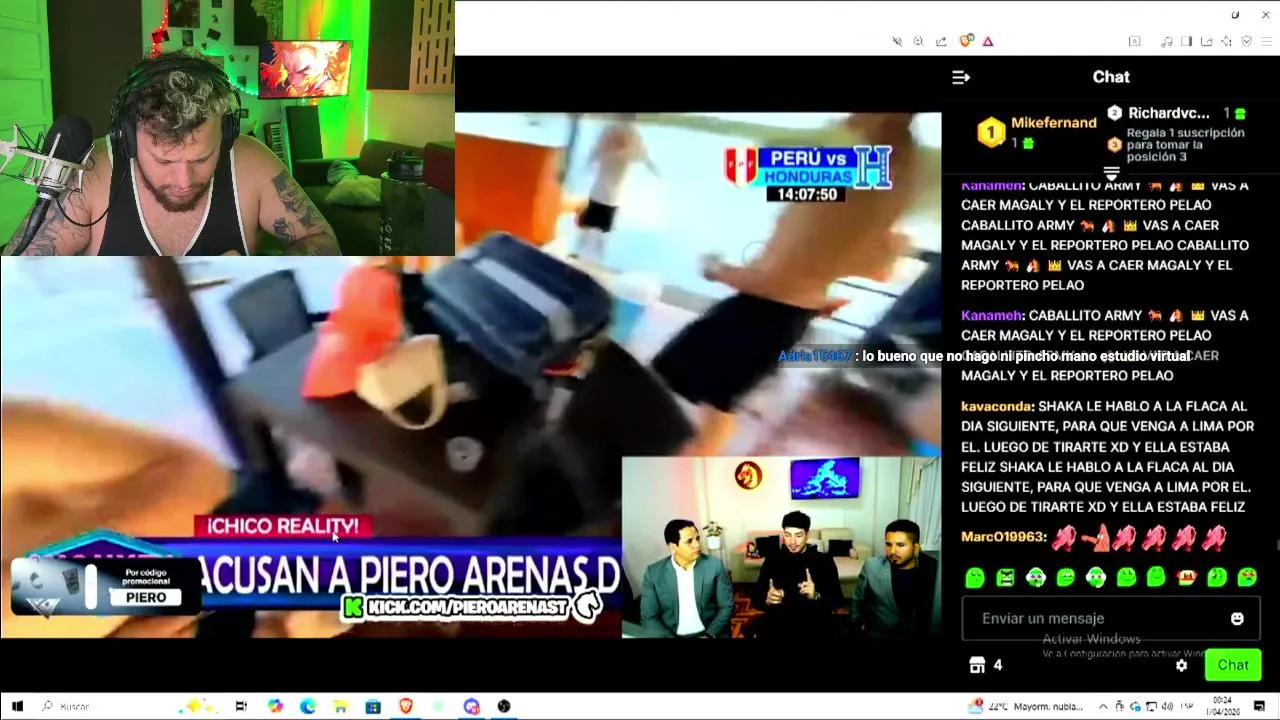Open Microsoft Store from taskbar

click(373, 706)
